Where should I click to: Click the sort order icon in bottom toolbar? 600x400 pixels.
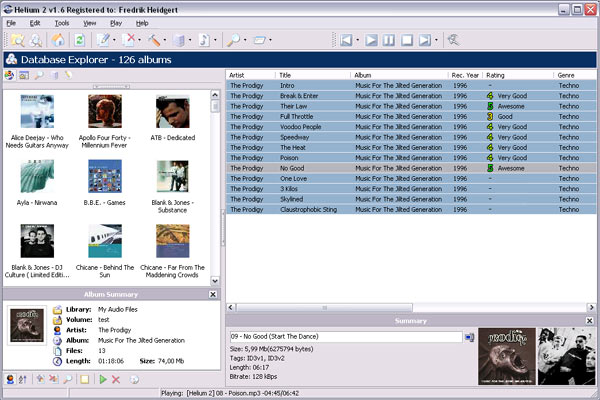pos(23,379)
